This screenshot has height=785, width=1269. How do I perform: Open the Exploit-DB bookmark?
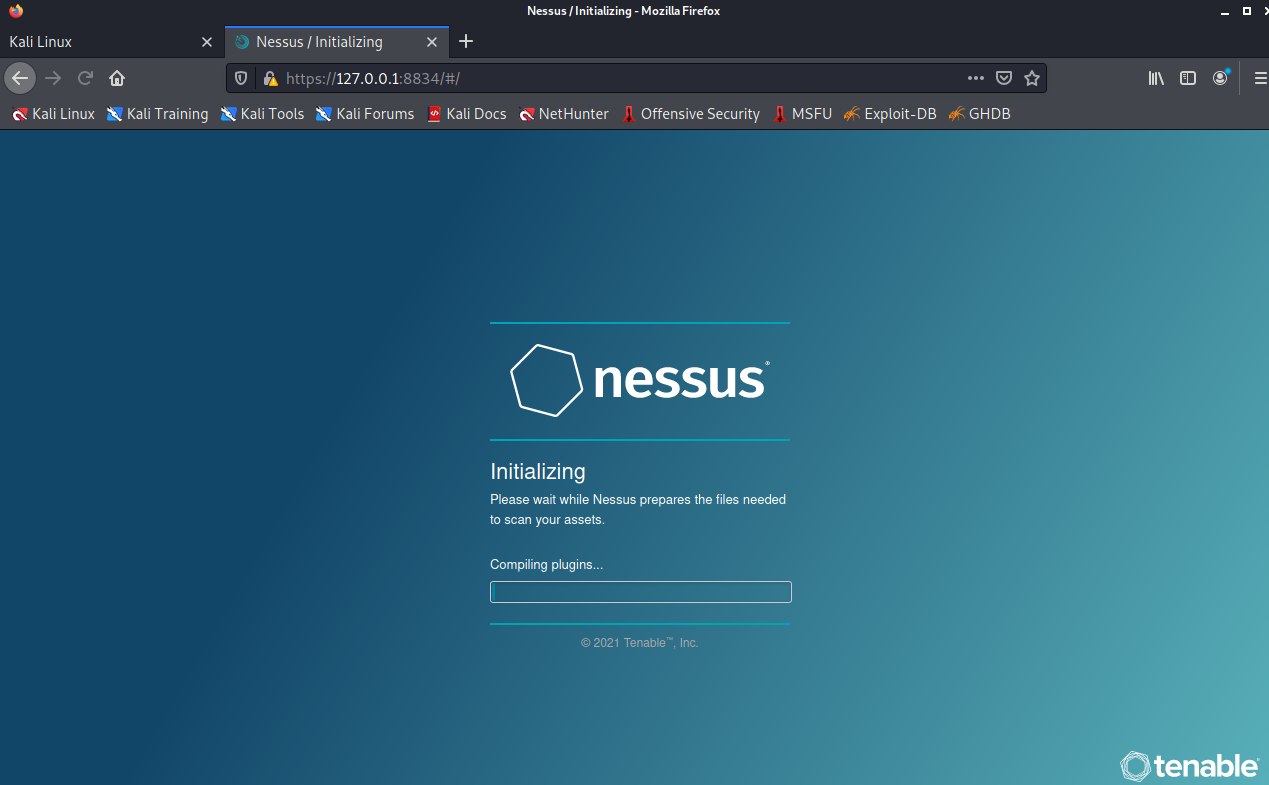(x=889, y=114)
